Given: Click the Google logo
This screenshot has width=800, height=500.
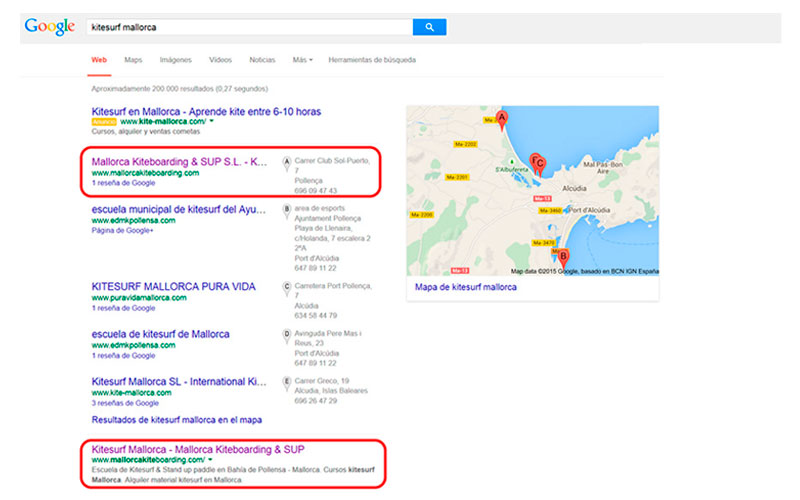Looking at the screenshot, I should (x=49, y=27).
